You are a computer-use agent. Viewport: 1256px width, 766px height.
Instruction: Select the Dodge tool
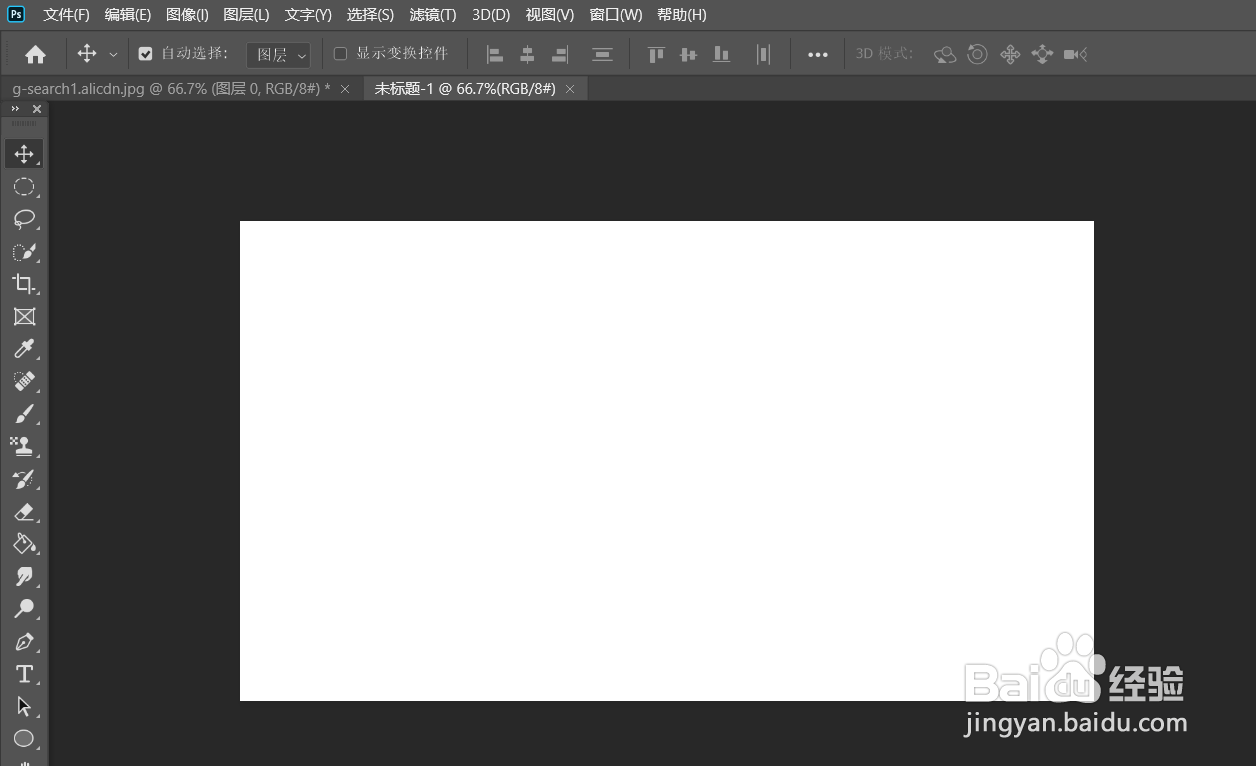click(24, 609)
